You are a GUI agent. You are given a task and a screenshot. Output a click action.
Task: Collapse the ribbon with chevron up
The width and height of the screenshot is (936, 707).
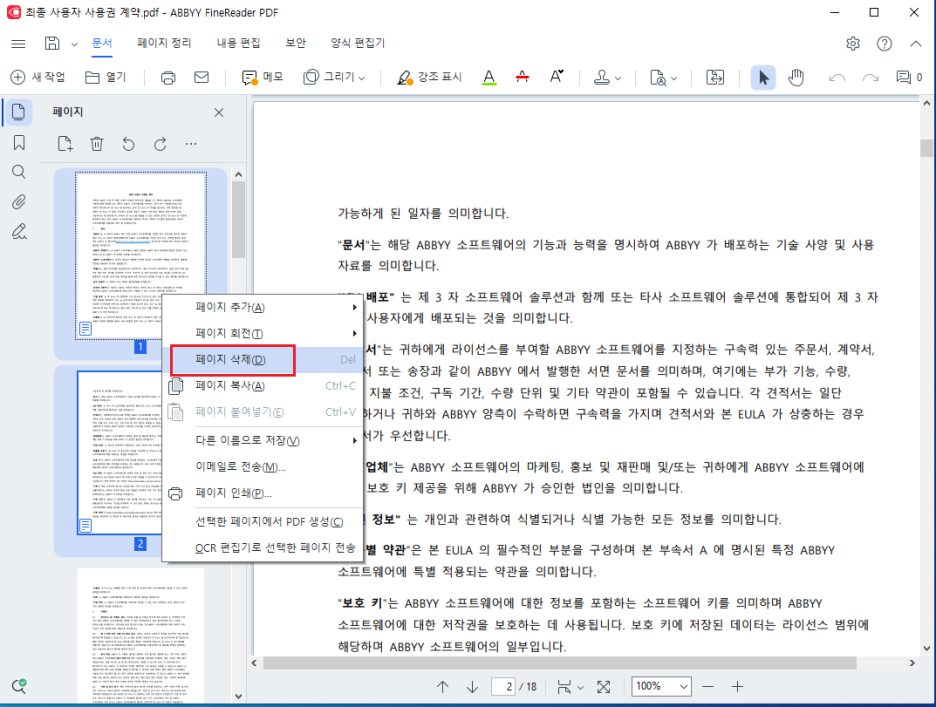916,44
